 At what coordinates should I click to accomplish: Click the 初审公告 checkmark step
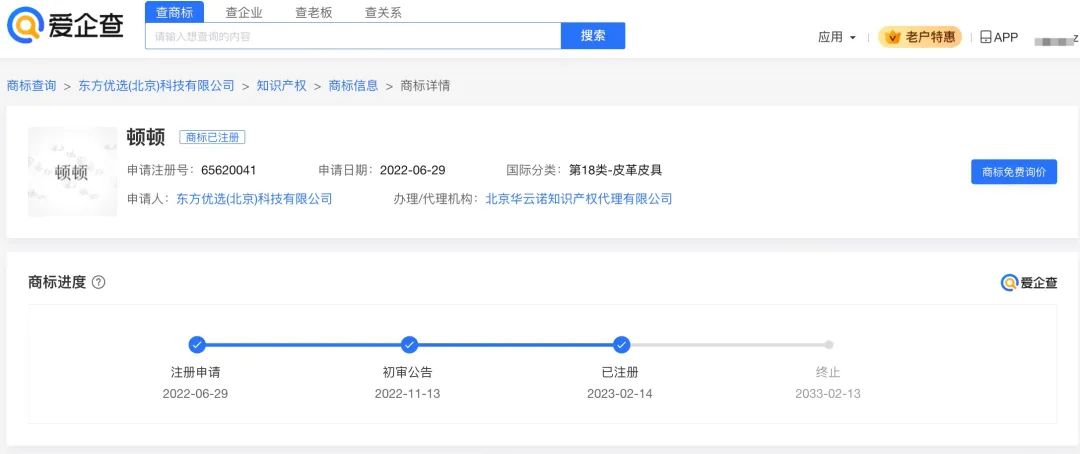click(x=409, y=345)
